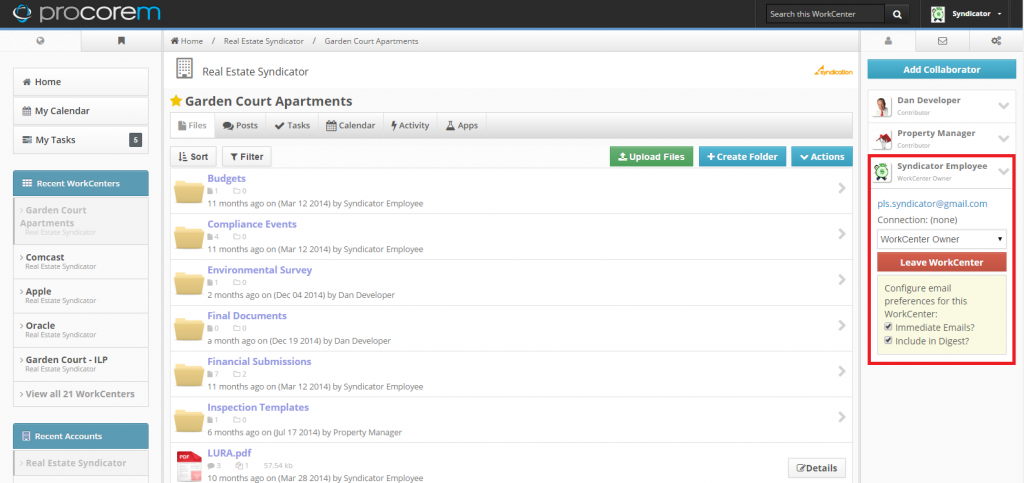The image size is (1024, 483).
Task: Click the Sort button
Action: [x=193, y=157]
